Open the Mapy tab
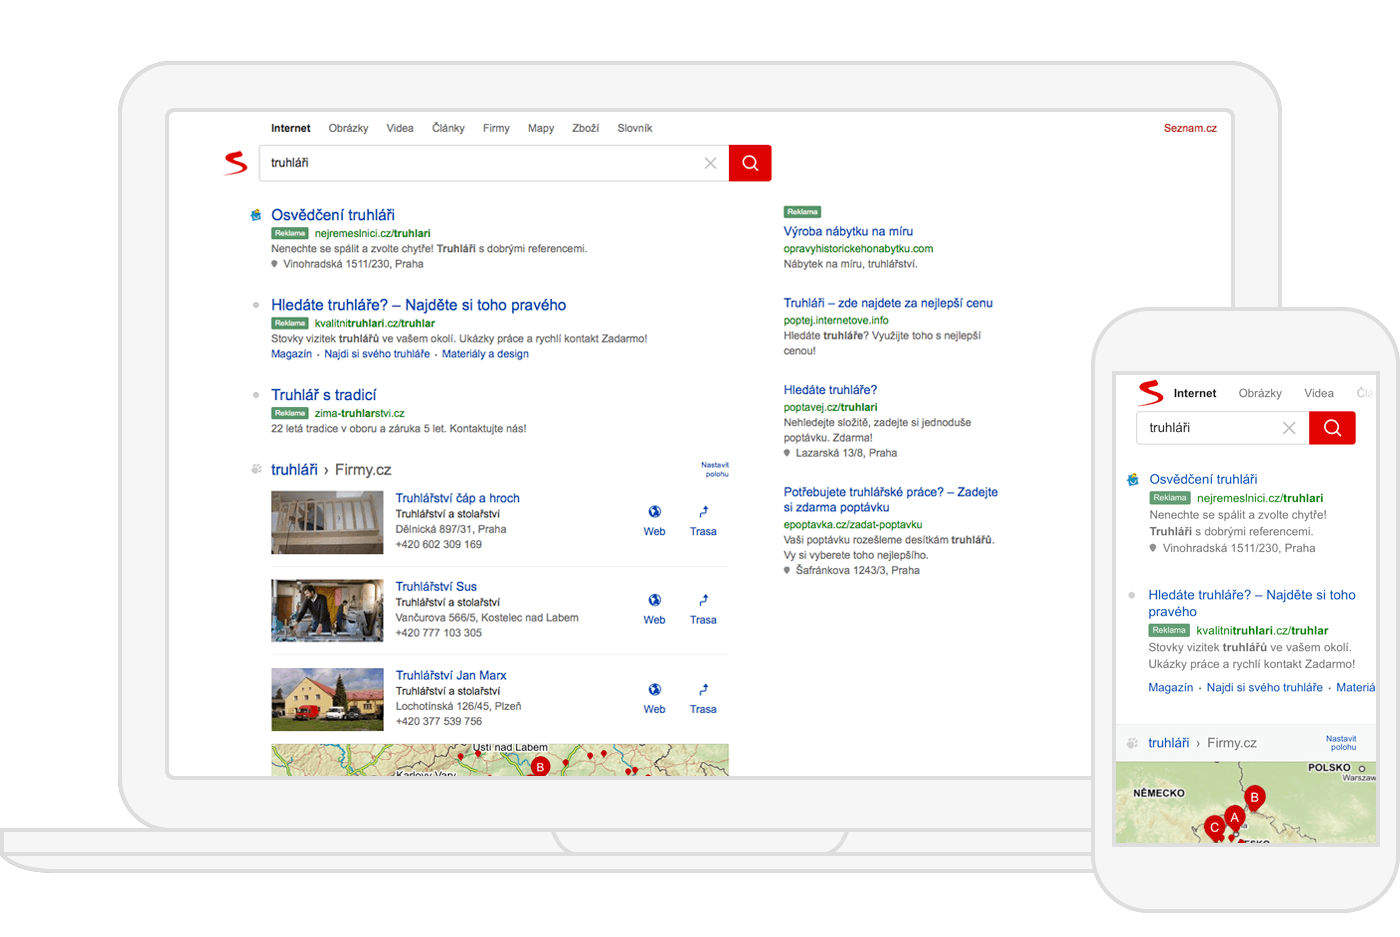Screen dimensions: 1400x937 (541, 128)
